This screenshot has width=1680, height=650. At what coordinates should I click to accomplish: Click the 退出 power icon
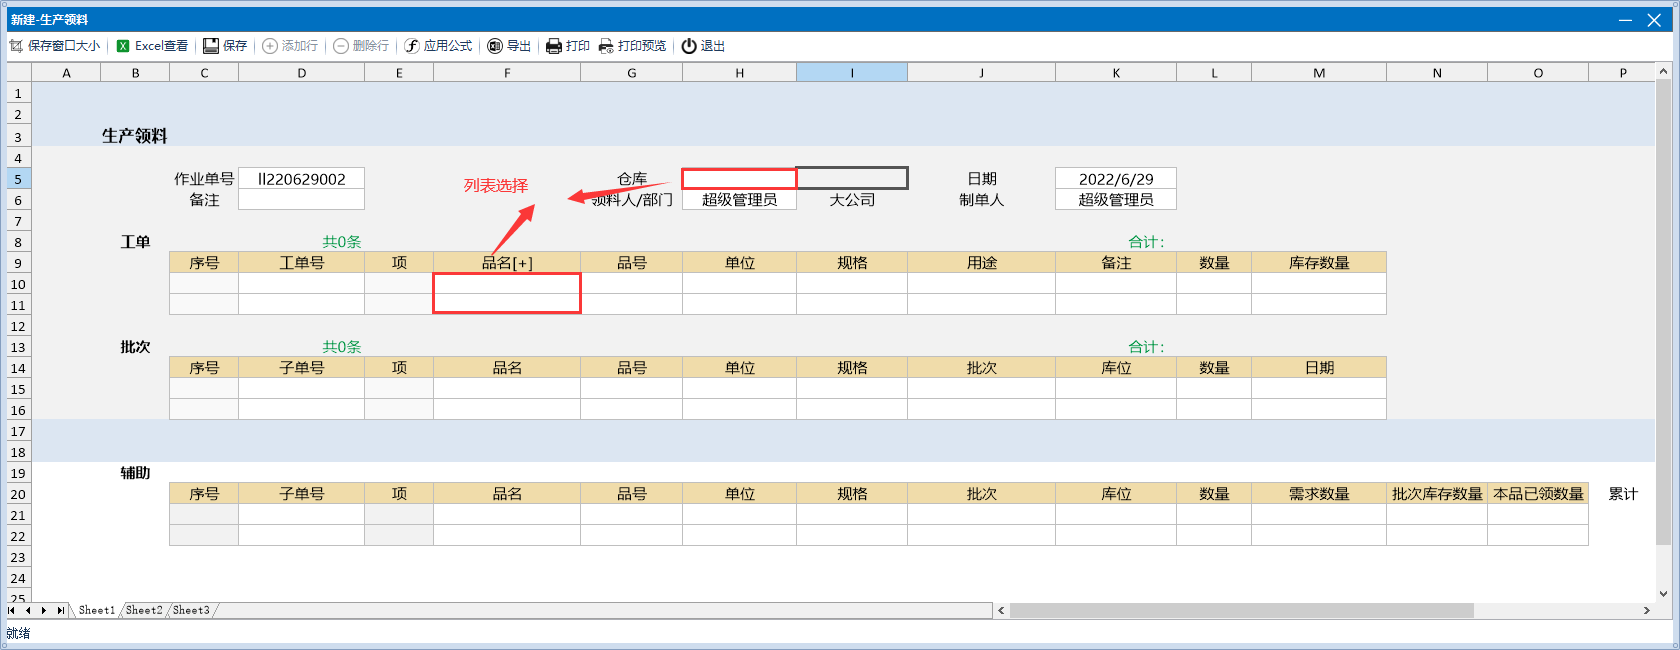[x=689, y=46]
